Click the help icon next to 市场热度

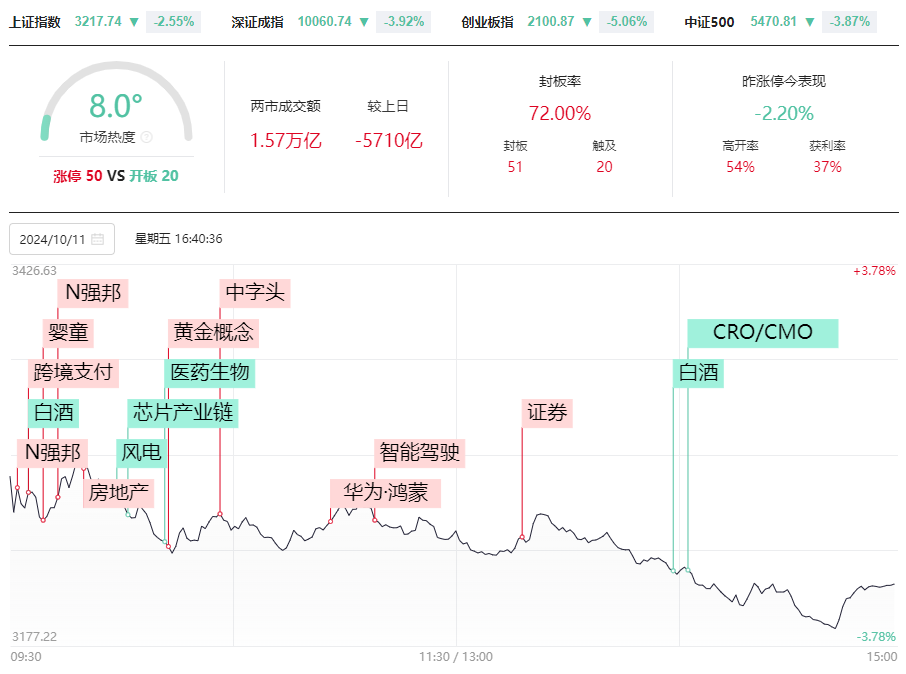point(147,137)
